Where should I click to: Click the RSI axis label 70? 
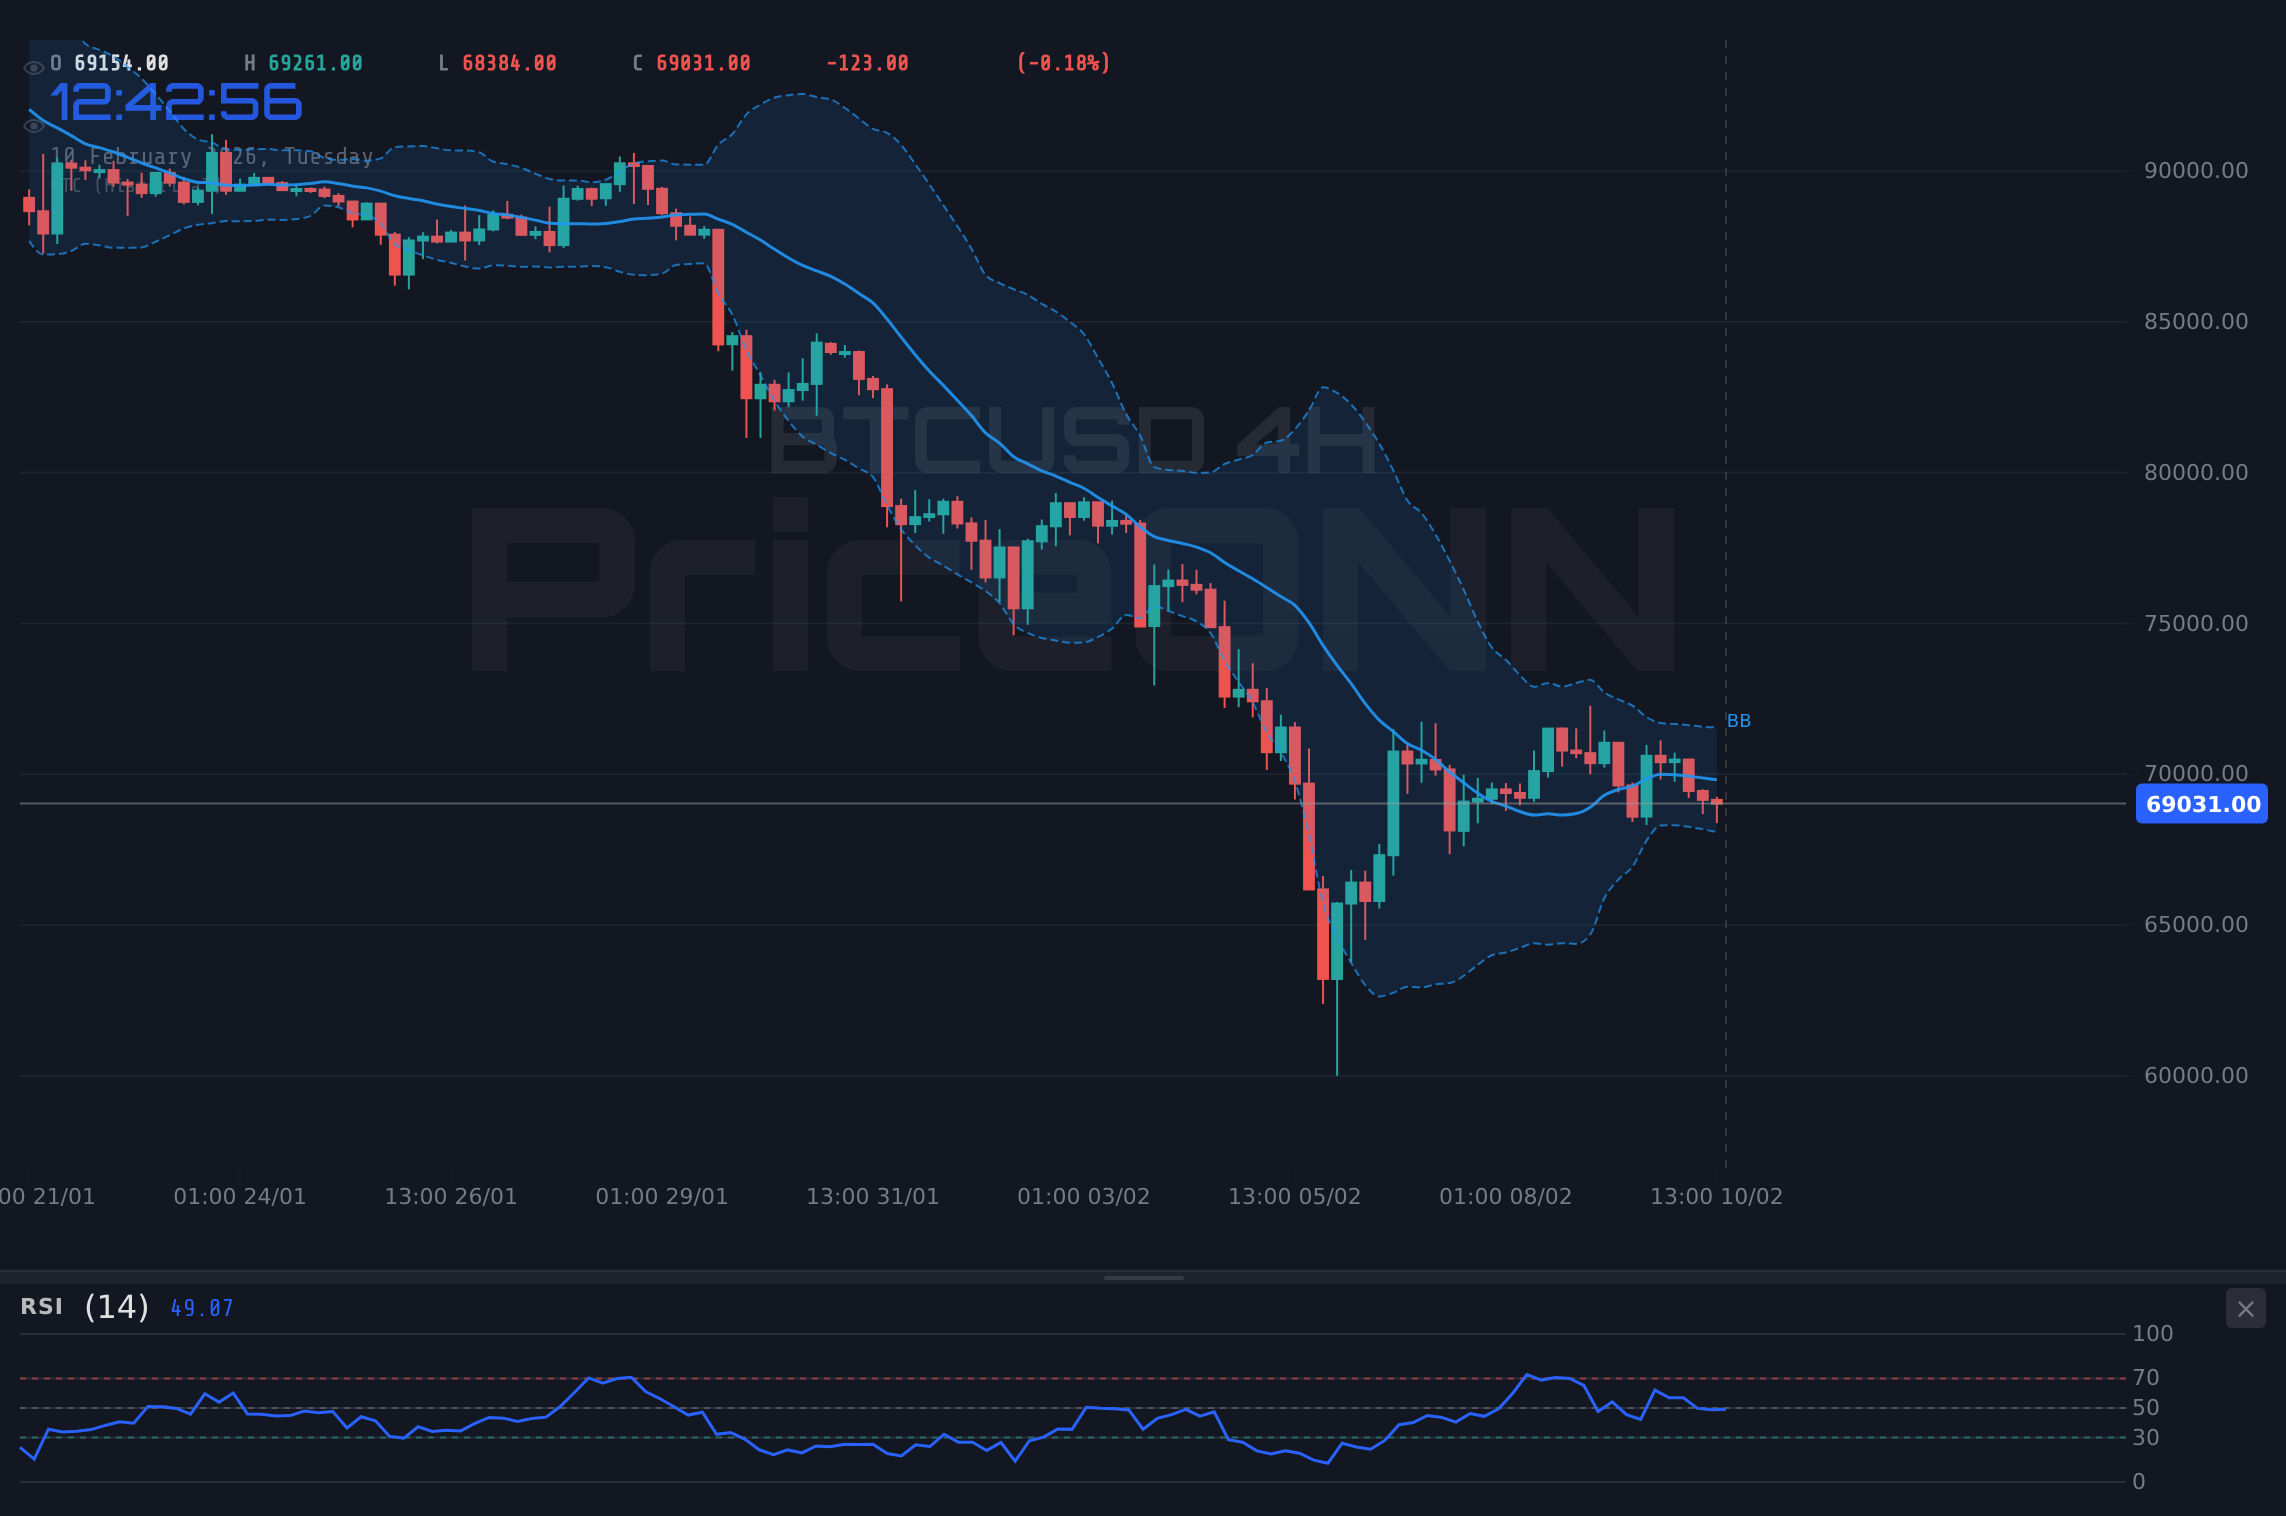(x=2146, y=1378)
